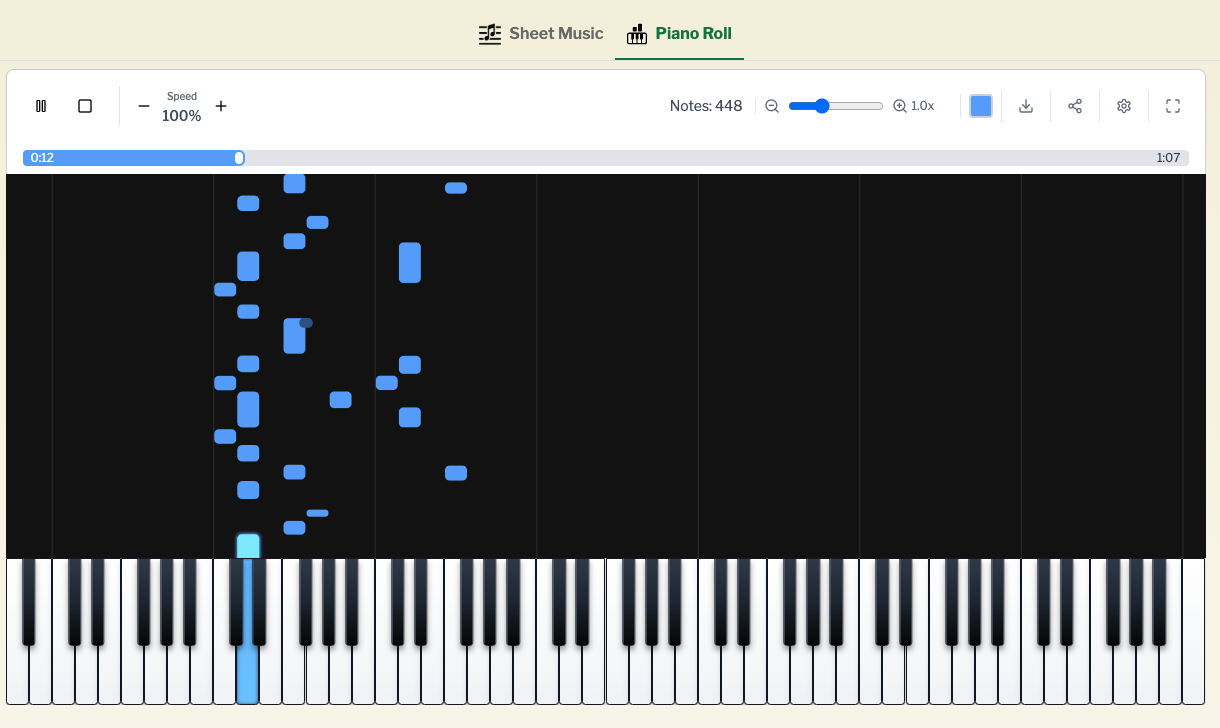Viewport: 1220px width, 728px height.
Task: Click the Piano Roll keyboard icon
Action: (x=637, y=35)
